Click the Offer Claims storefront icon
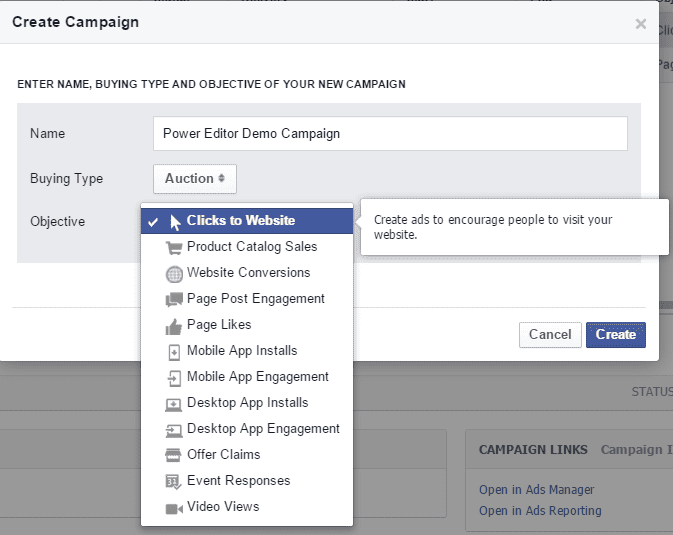 [174, 455]
